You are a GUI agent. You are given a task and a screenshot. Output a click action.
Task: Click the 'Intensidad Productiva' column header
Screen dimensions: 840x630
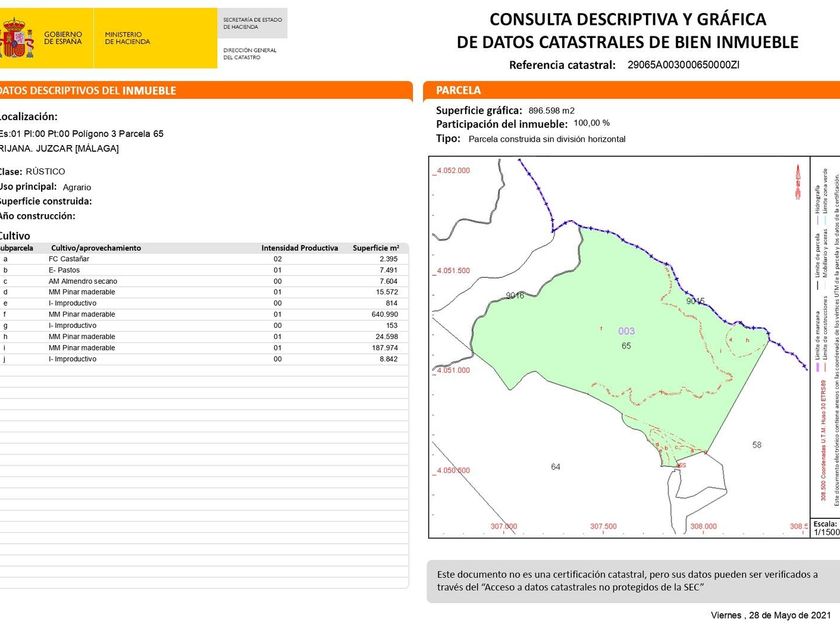click(x=299, y=248)
